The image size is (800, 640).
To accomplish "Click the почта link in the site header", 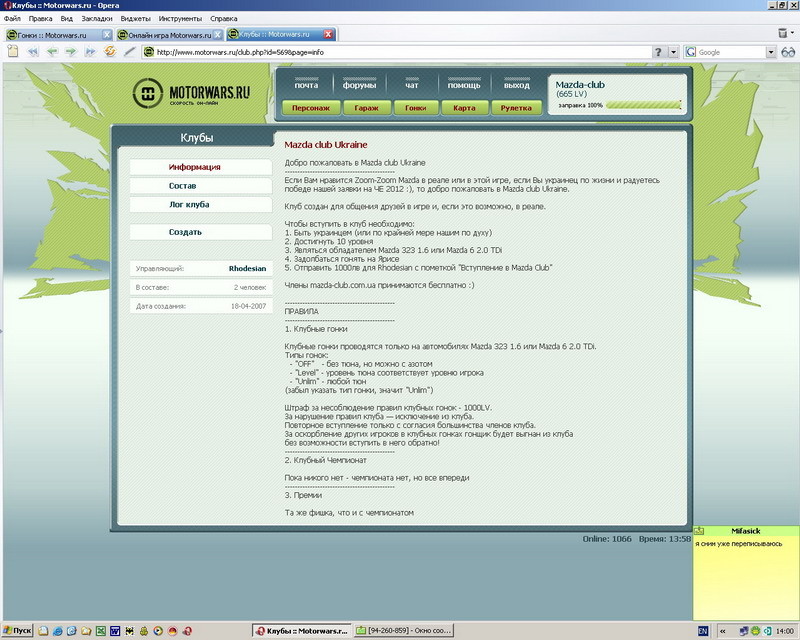I will [x=306, y=85].
